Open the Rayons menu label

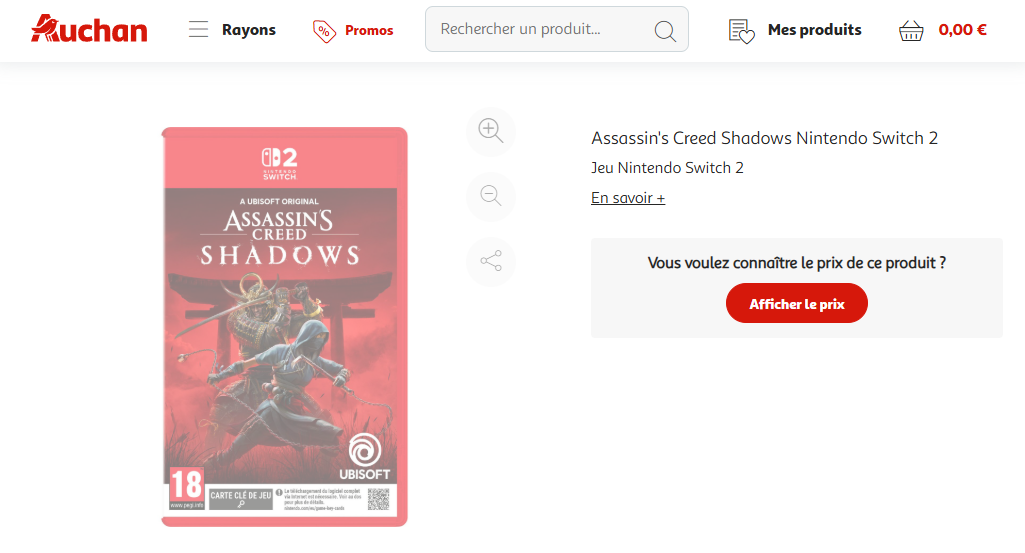click(248, 30)
